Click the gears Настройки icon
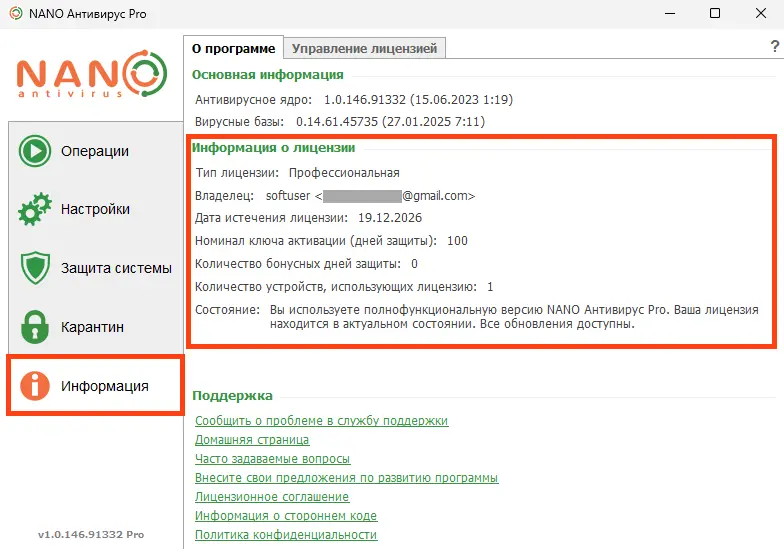784x549 pixels. (35, 209)
